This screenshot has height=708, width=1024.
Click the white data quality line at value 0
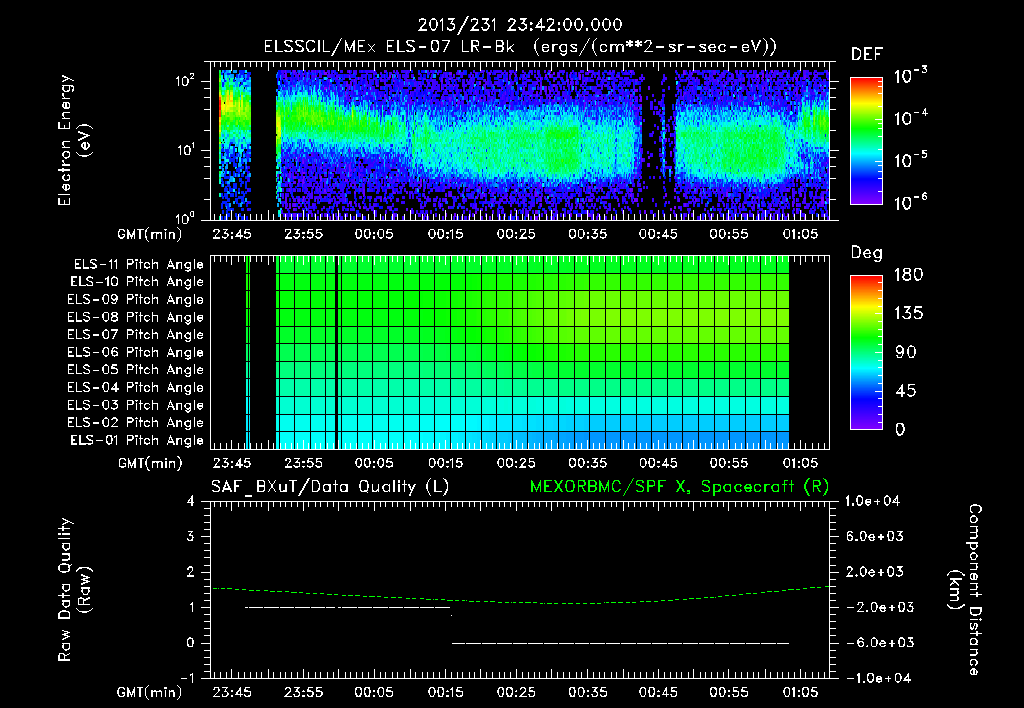click(x=620, y=643)
